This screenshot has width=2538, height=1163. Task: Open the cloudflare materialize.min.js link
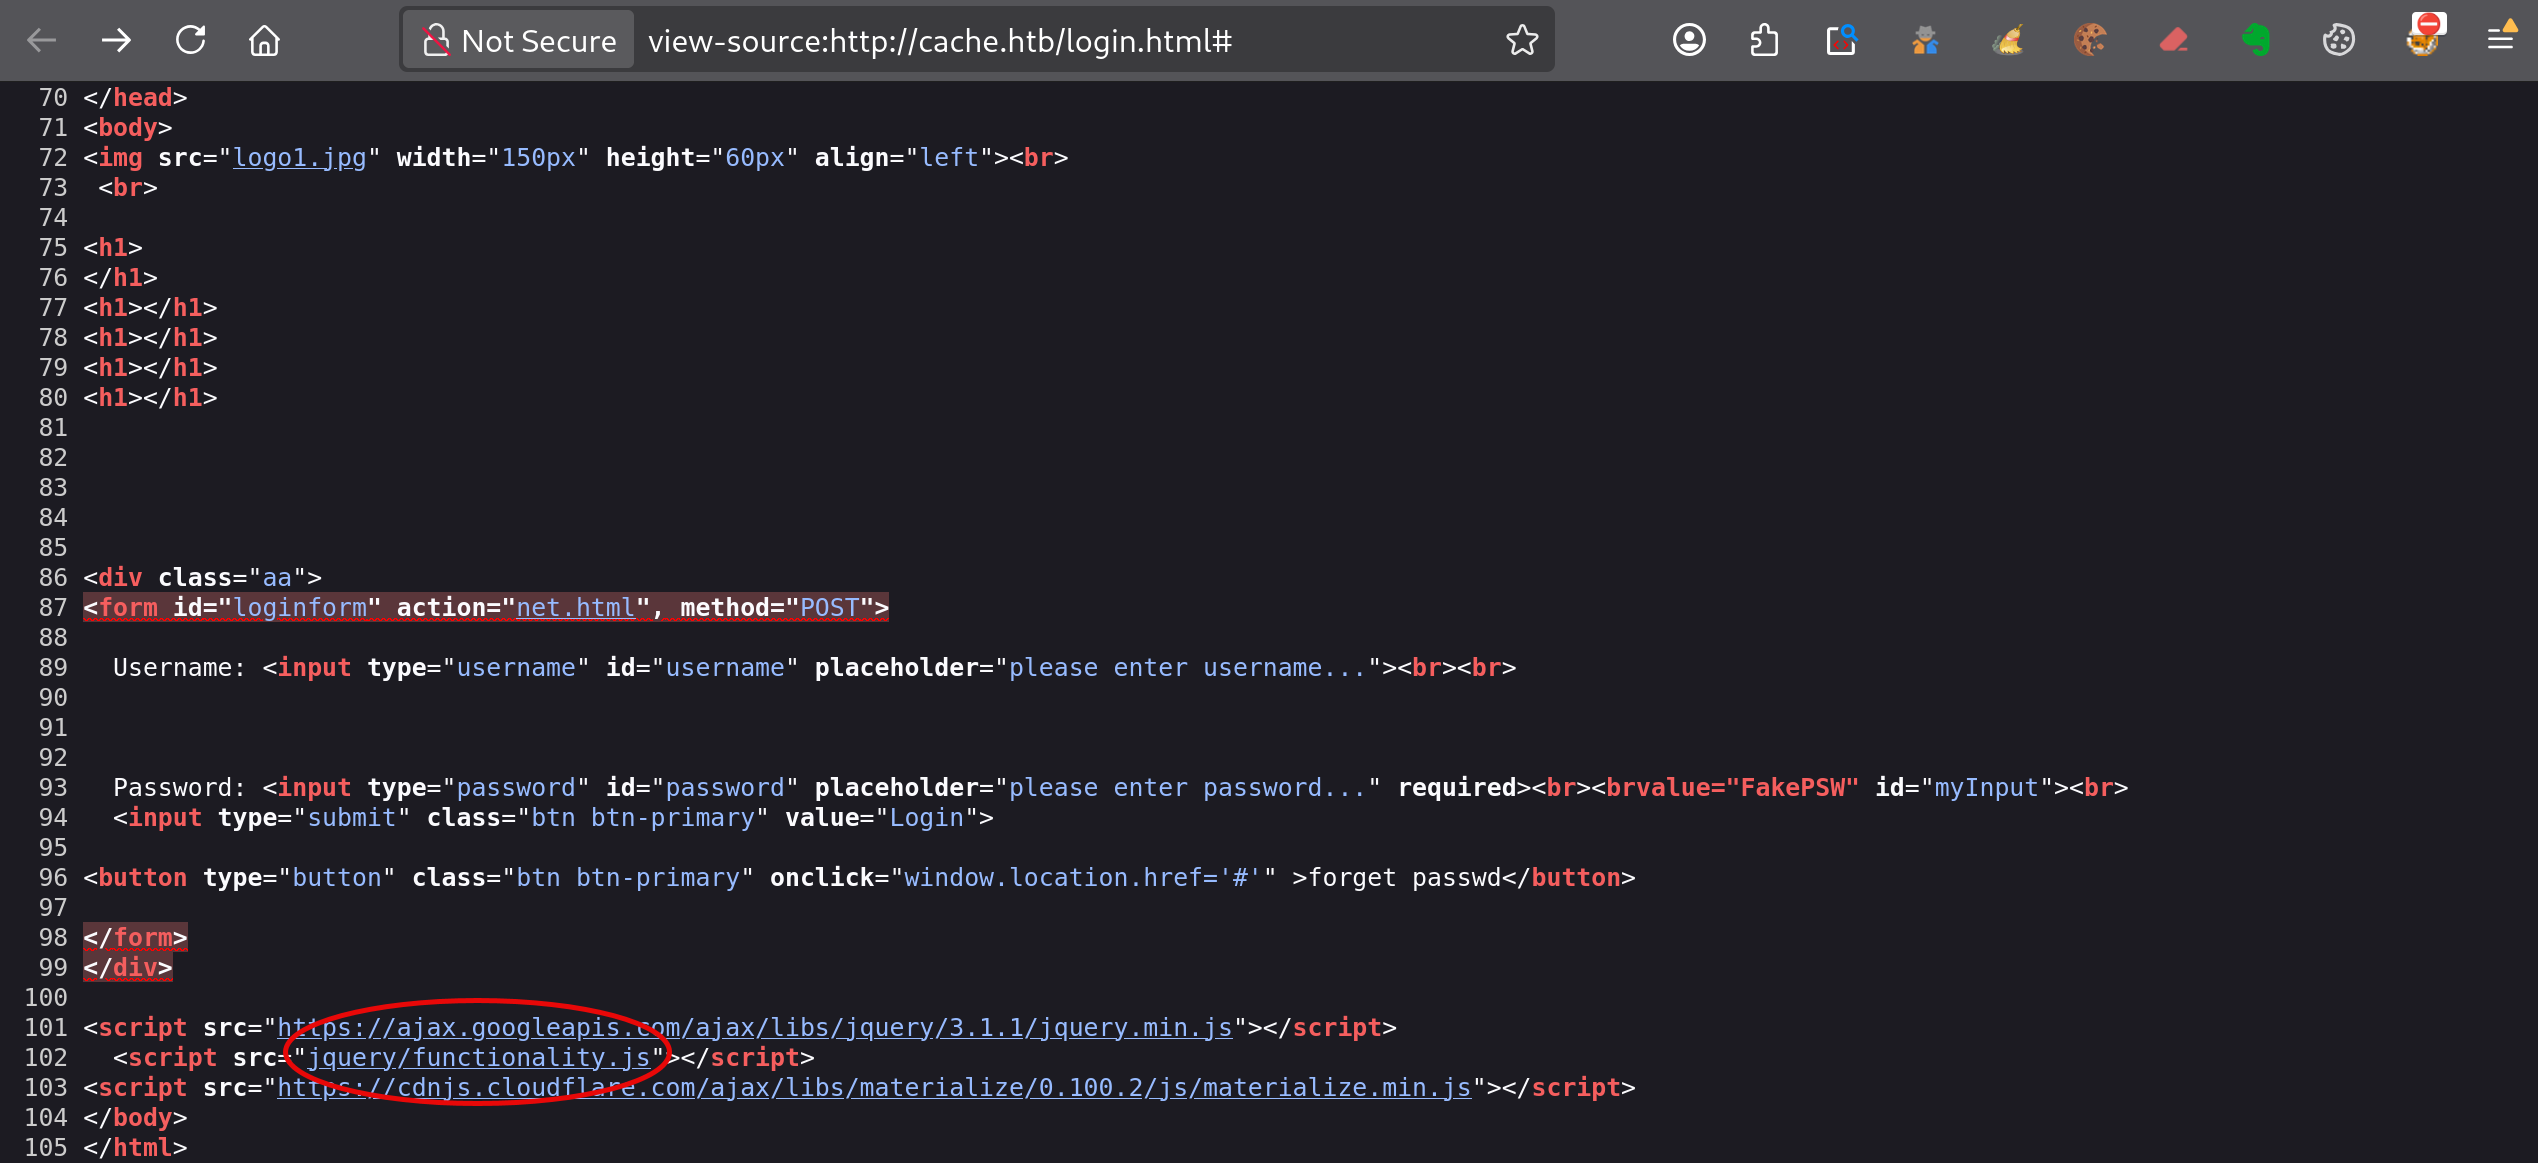(874, 1088)
